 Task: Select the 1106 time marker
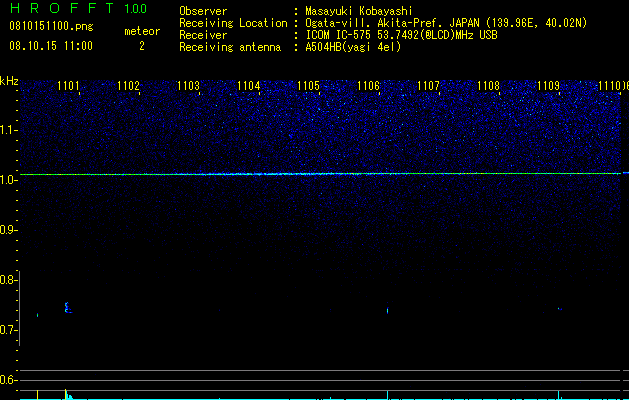(368, 86)
